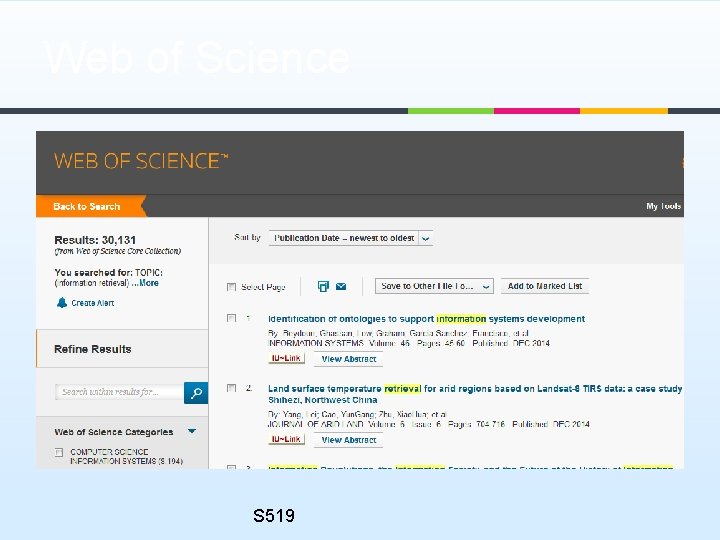Open the Save to Other File Formats dropdown

pos(434,286)
